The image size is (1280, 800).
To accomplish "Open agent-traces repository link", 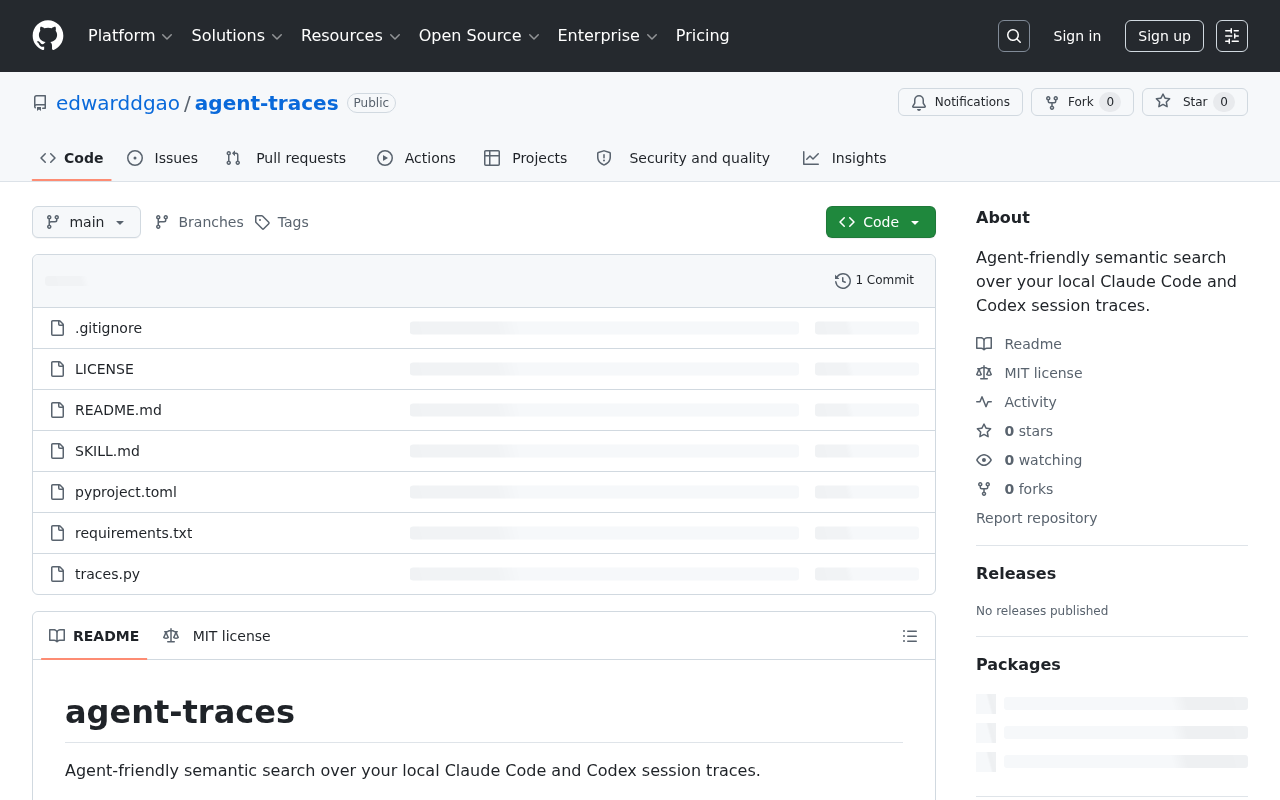I will click(x=267, y=103).
